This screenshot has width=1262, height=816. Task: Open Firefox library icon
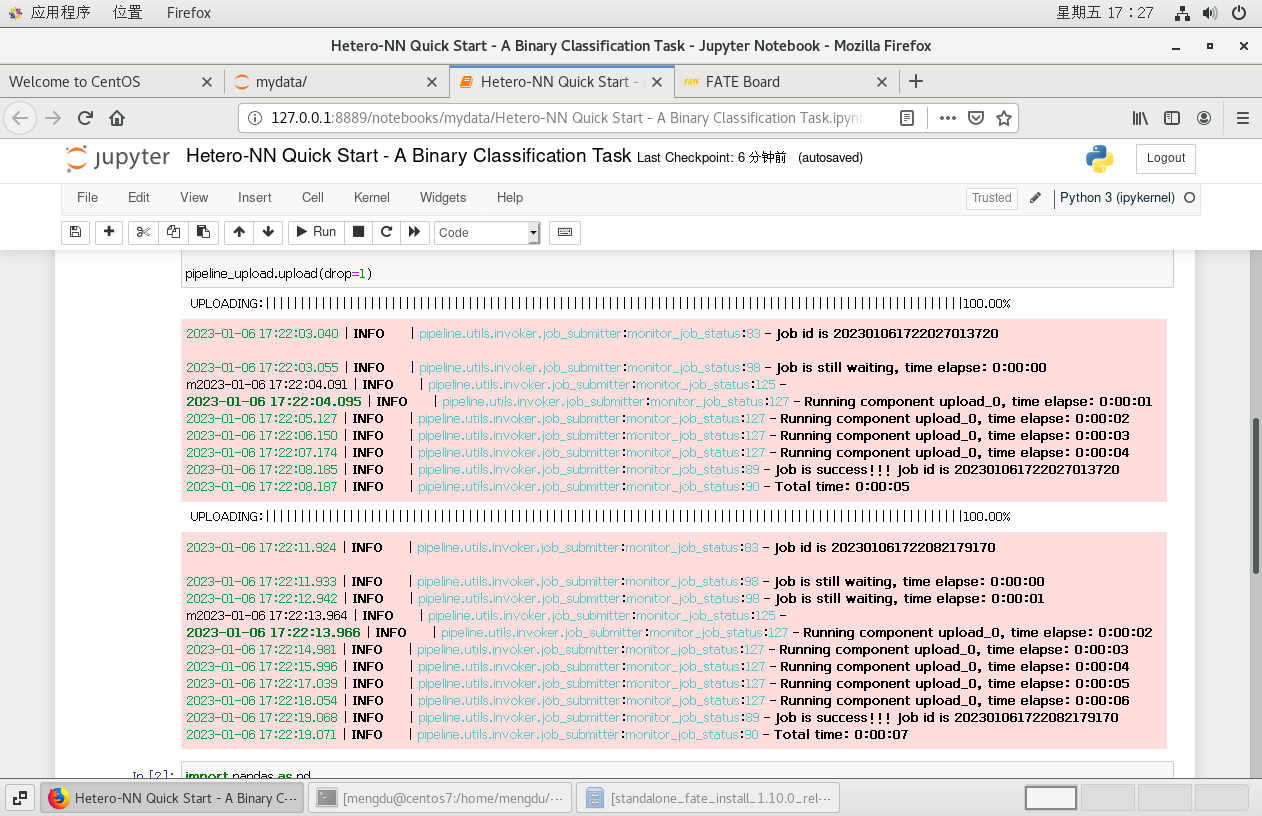[x=1140, y=118]
